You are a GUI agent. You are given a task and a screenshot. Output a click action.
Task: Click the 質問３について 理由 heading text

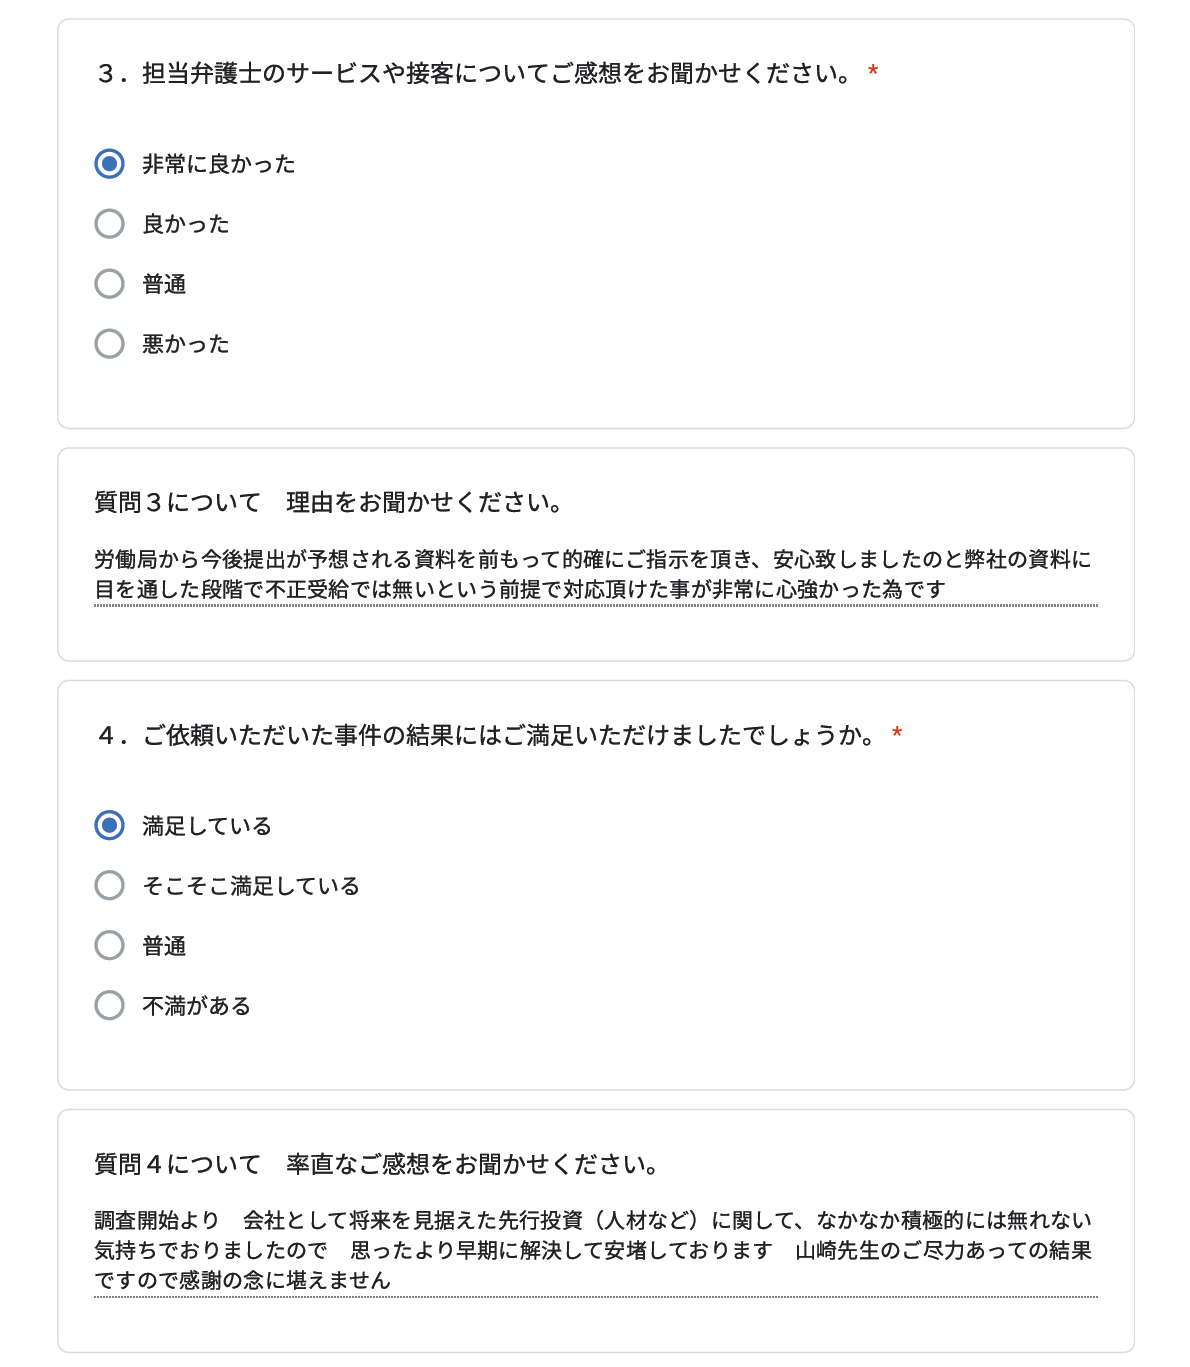329,503
